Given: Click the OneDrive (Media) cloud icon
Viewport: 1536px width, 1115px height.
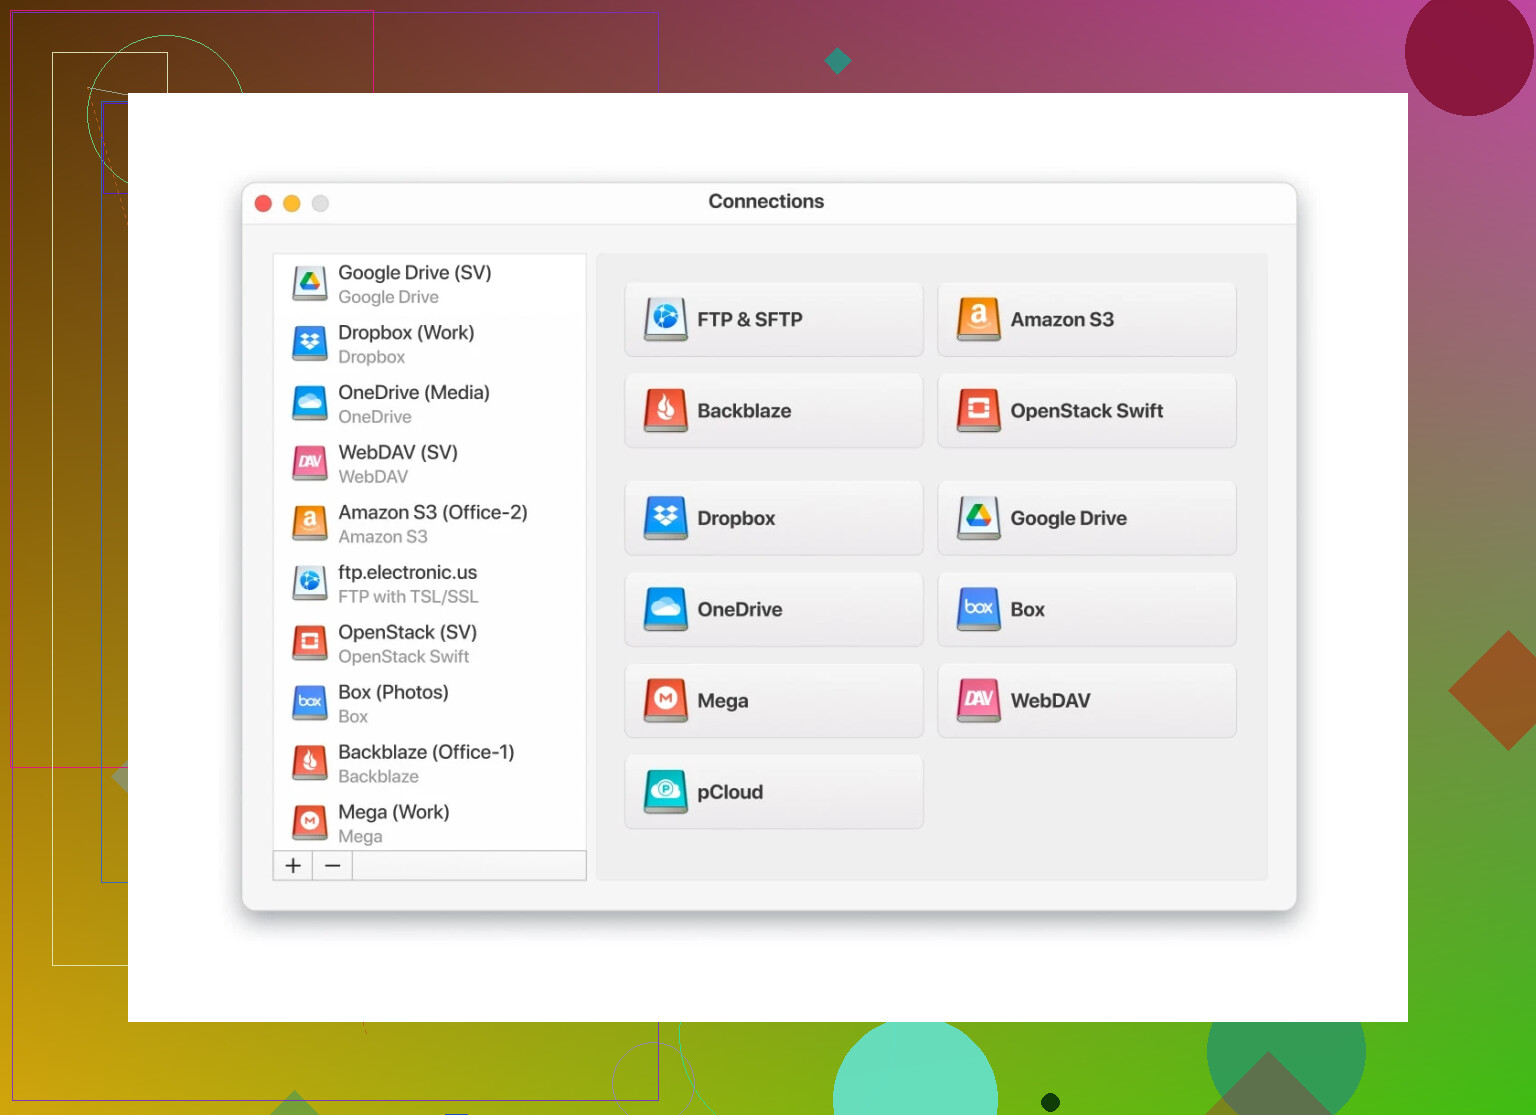Looking at the screenshot, I should (x=310, y=404).
